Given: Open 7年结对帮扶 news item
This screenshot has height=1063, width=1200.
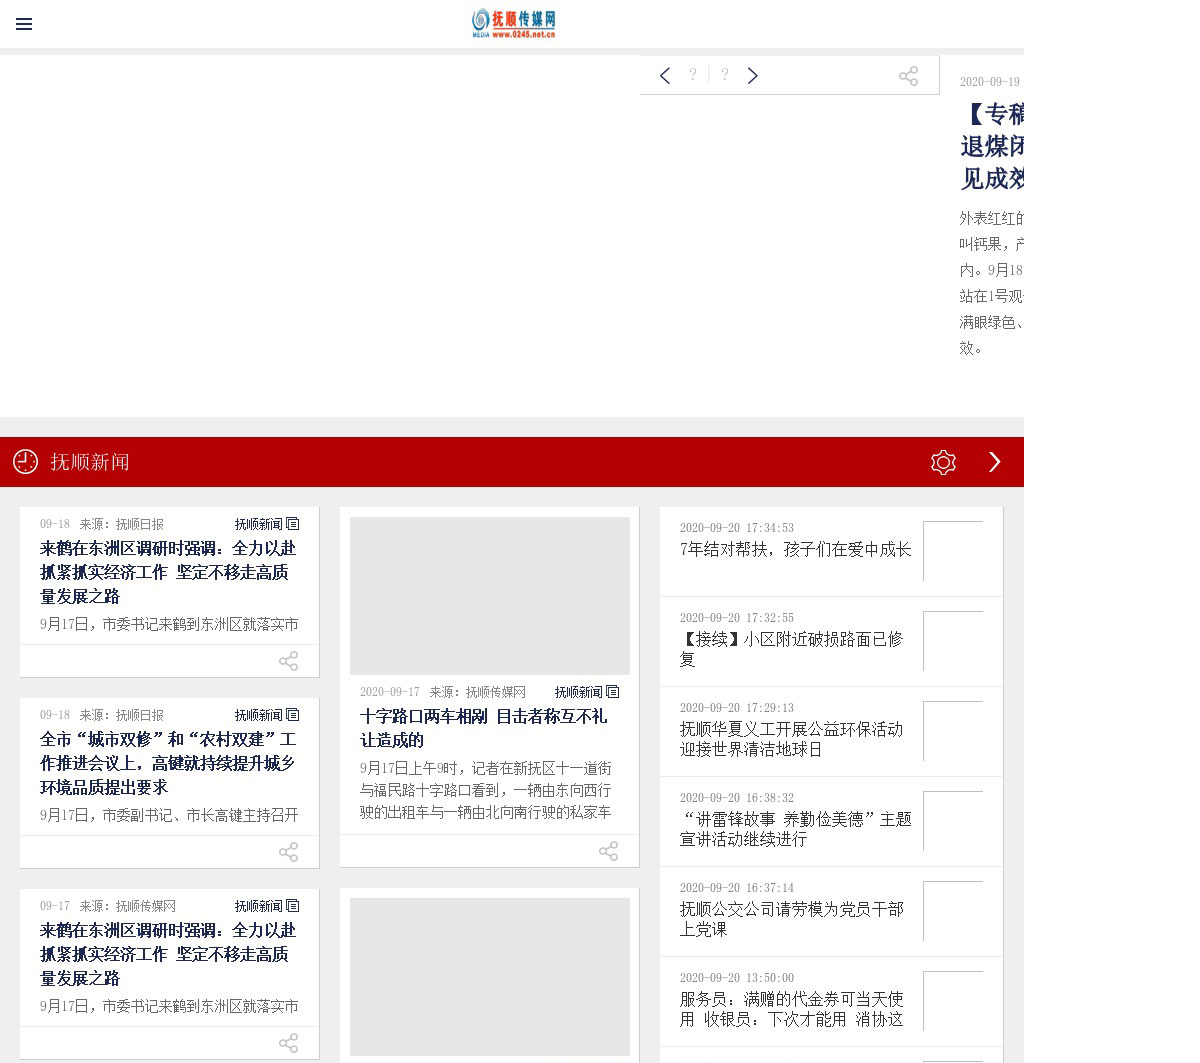Looking at the screenshot, I should pos(796,550).
